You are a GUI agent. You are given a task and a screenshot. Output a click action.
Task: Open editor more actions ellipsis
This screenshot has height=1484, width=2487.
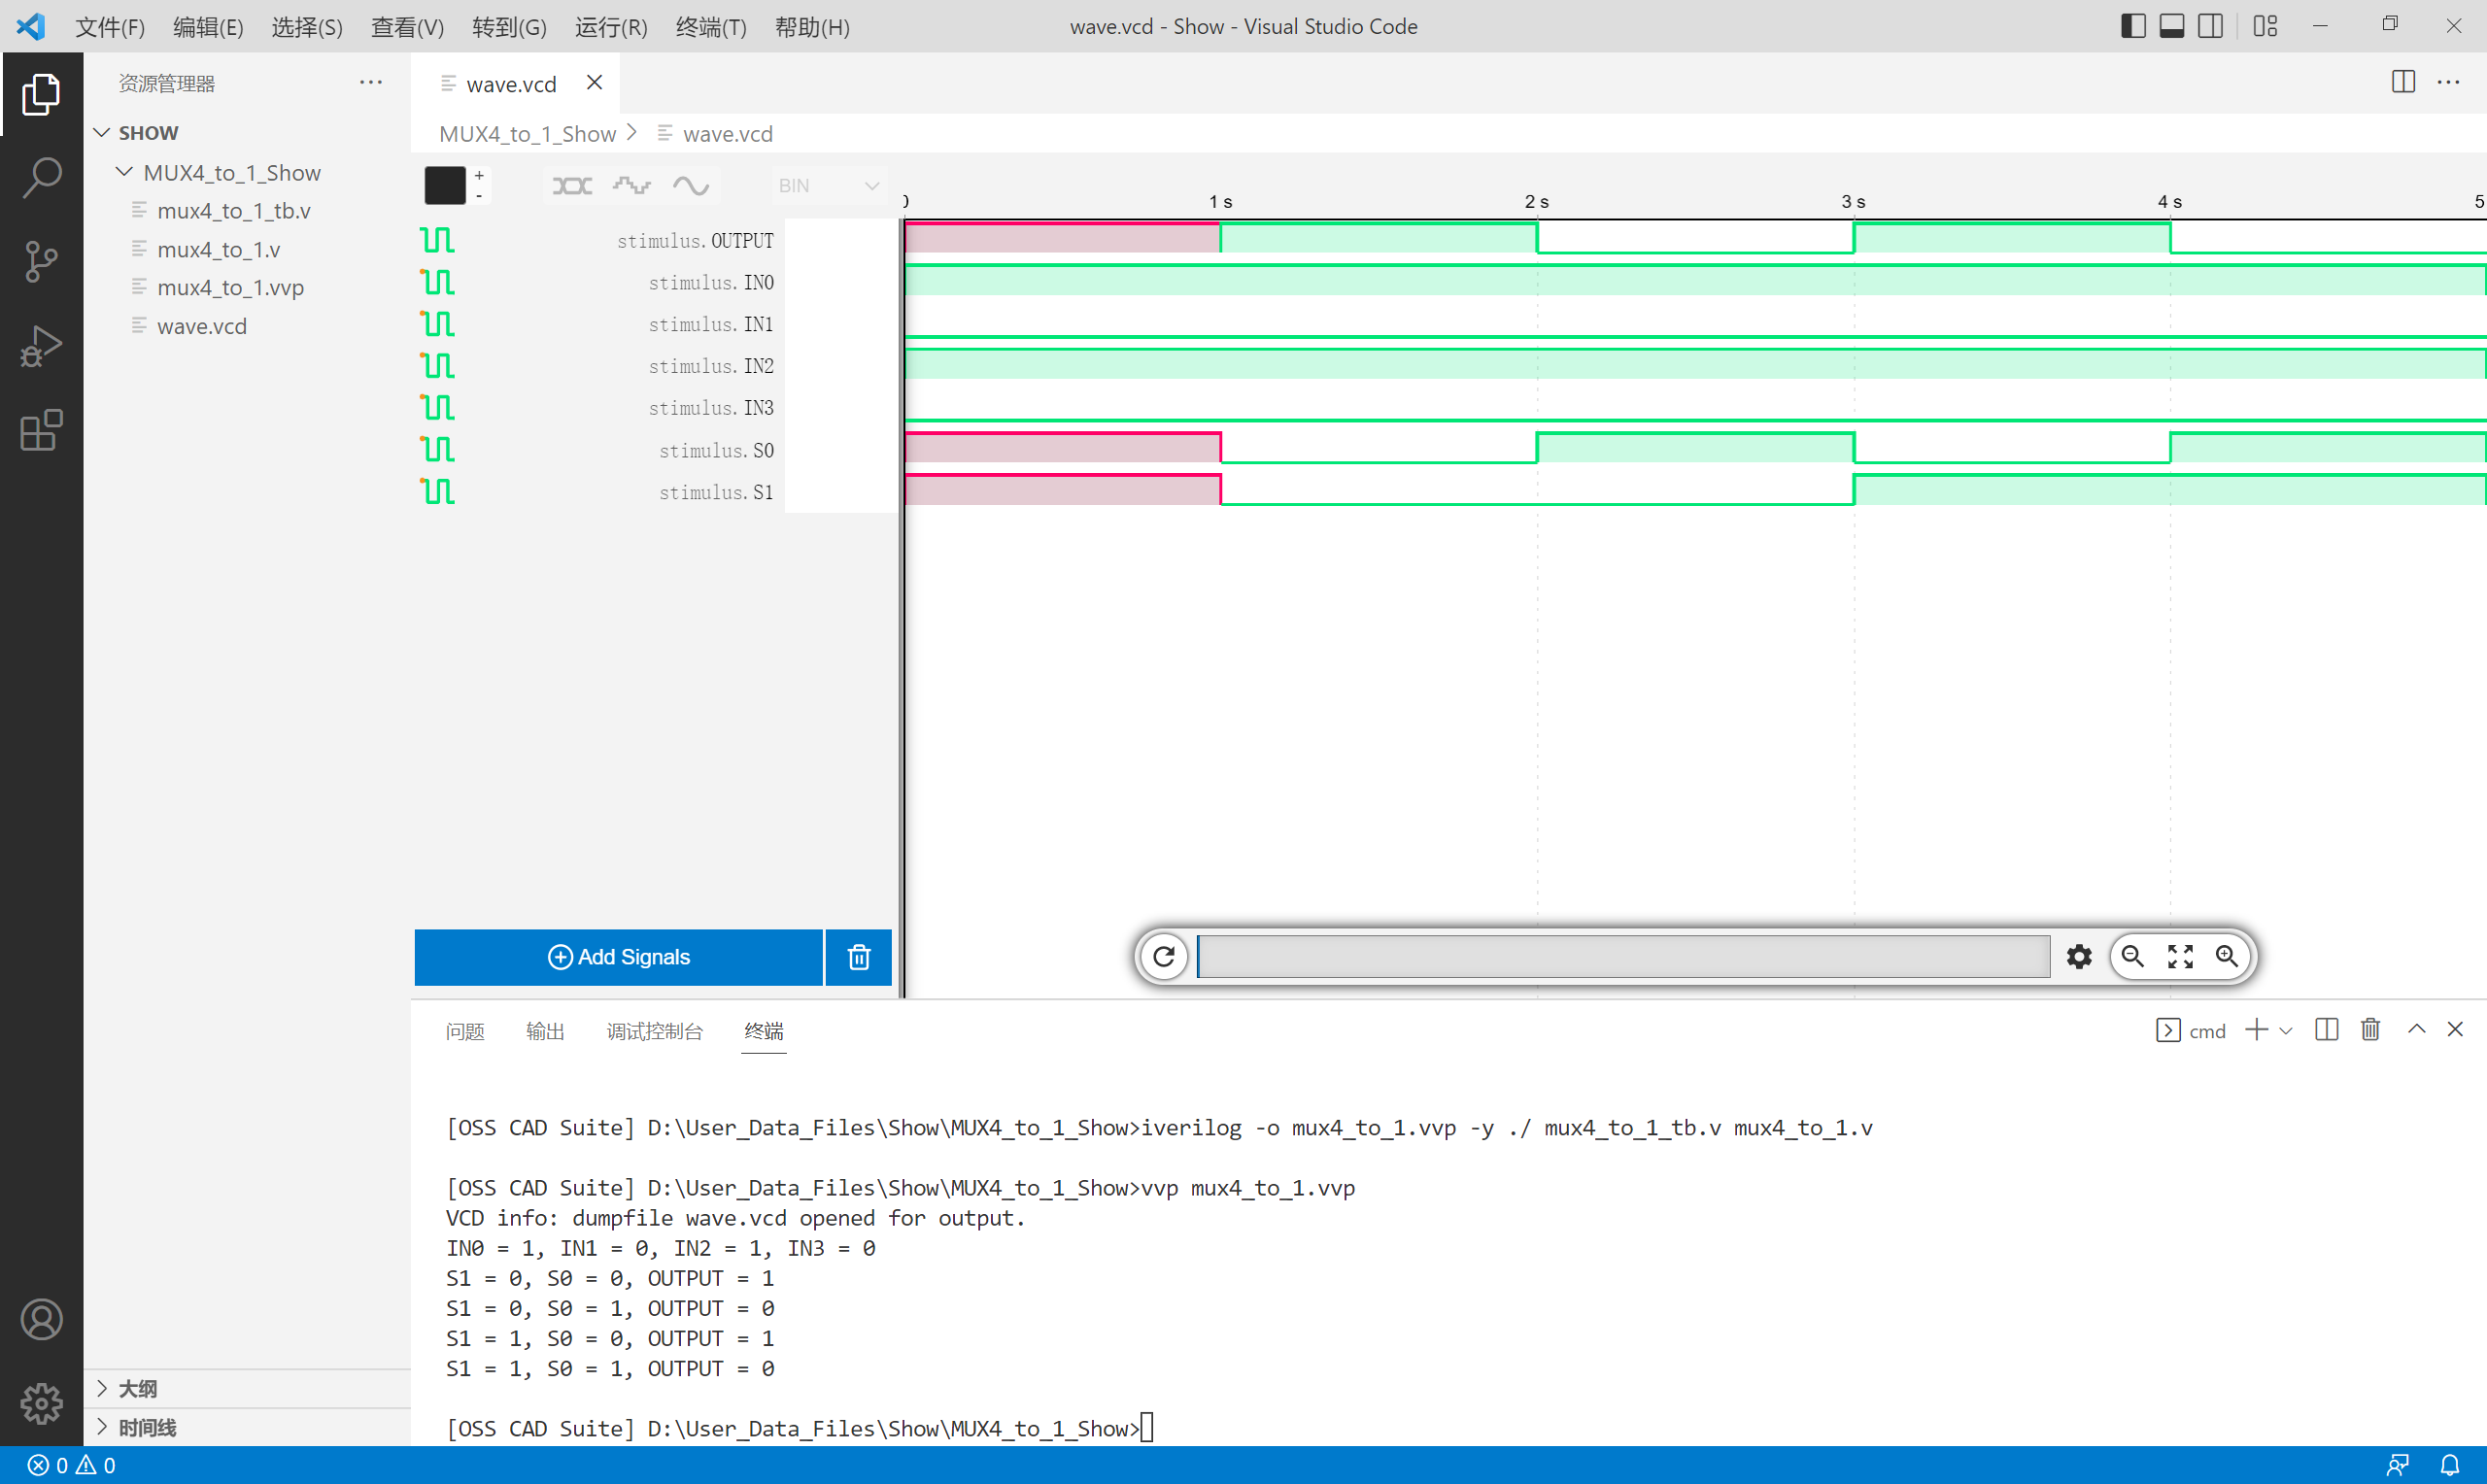(2449, 83)
